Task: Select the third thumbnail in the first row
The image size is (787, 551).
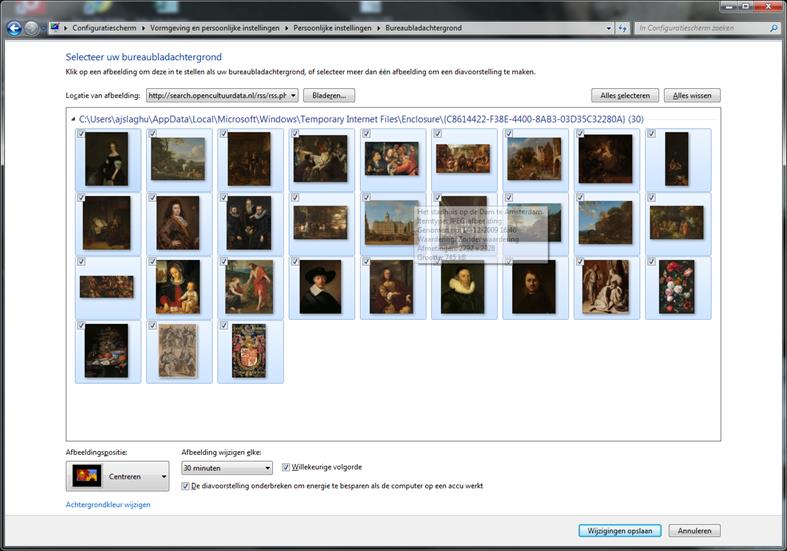Action: pos(249,159)
